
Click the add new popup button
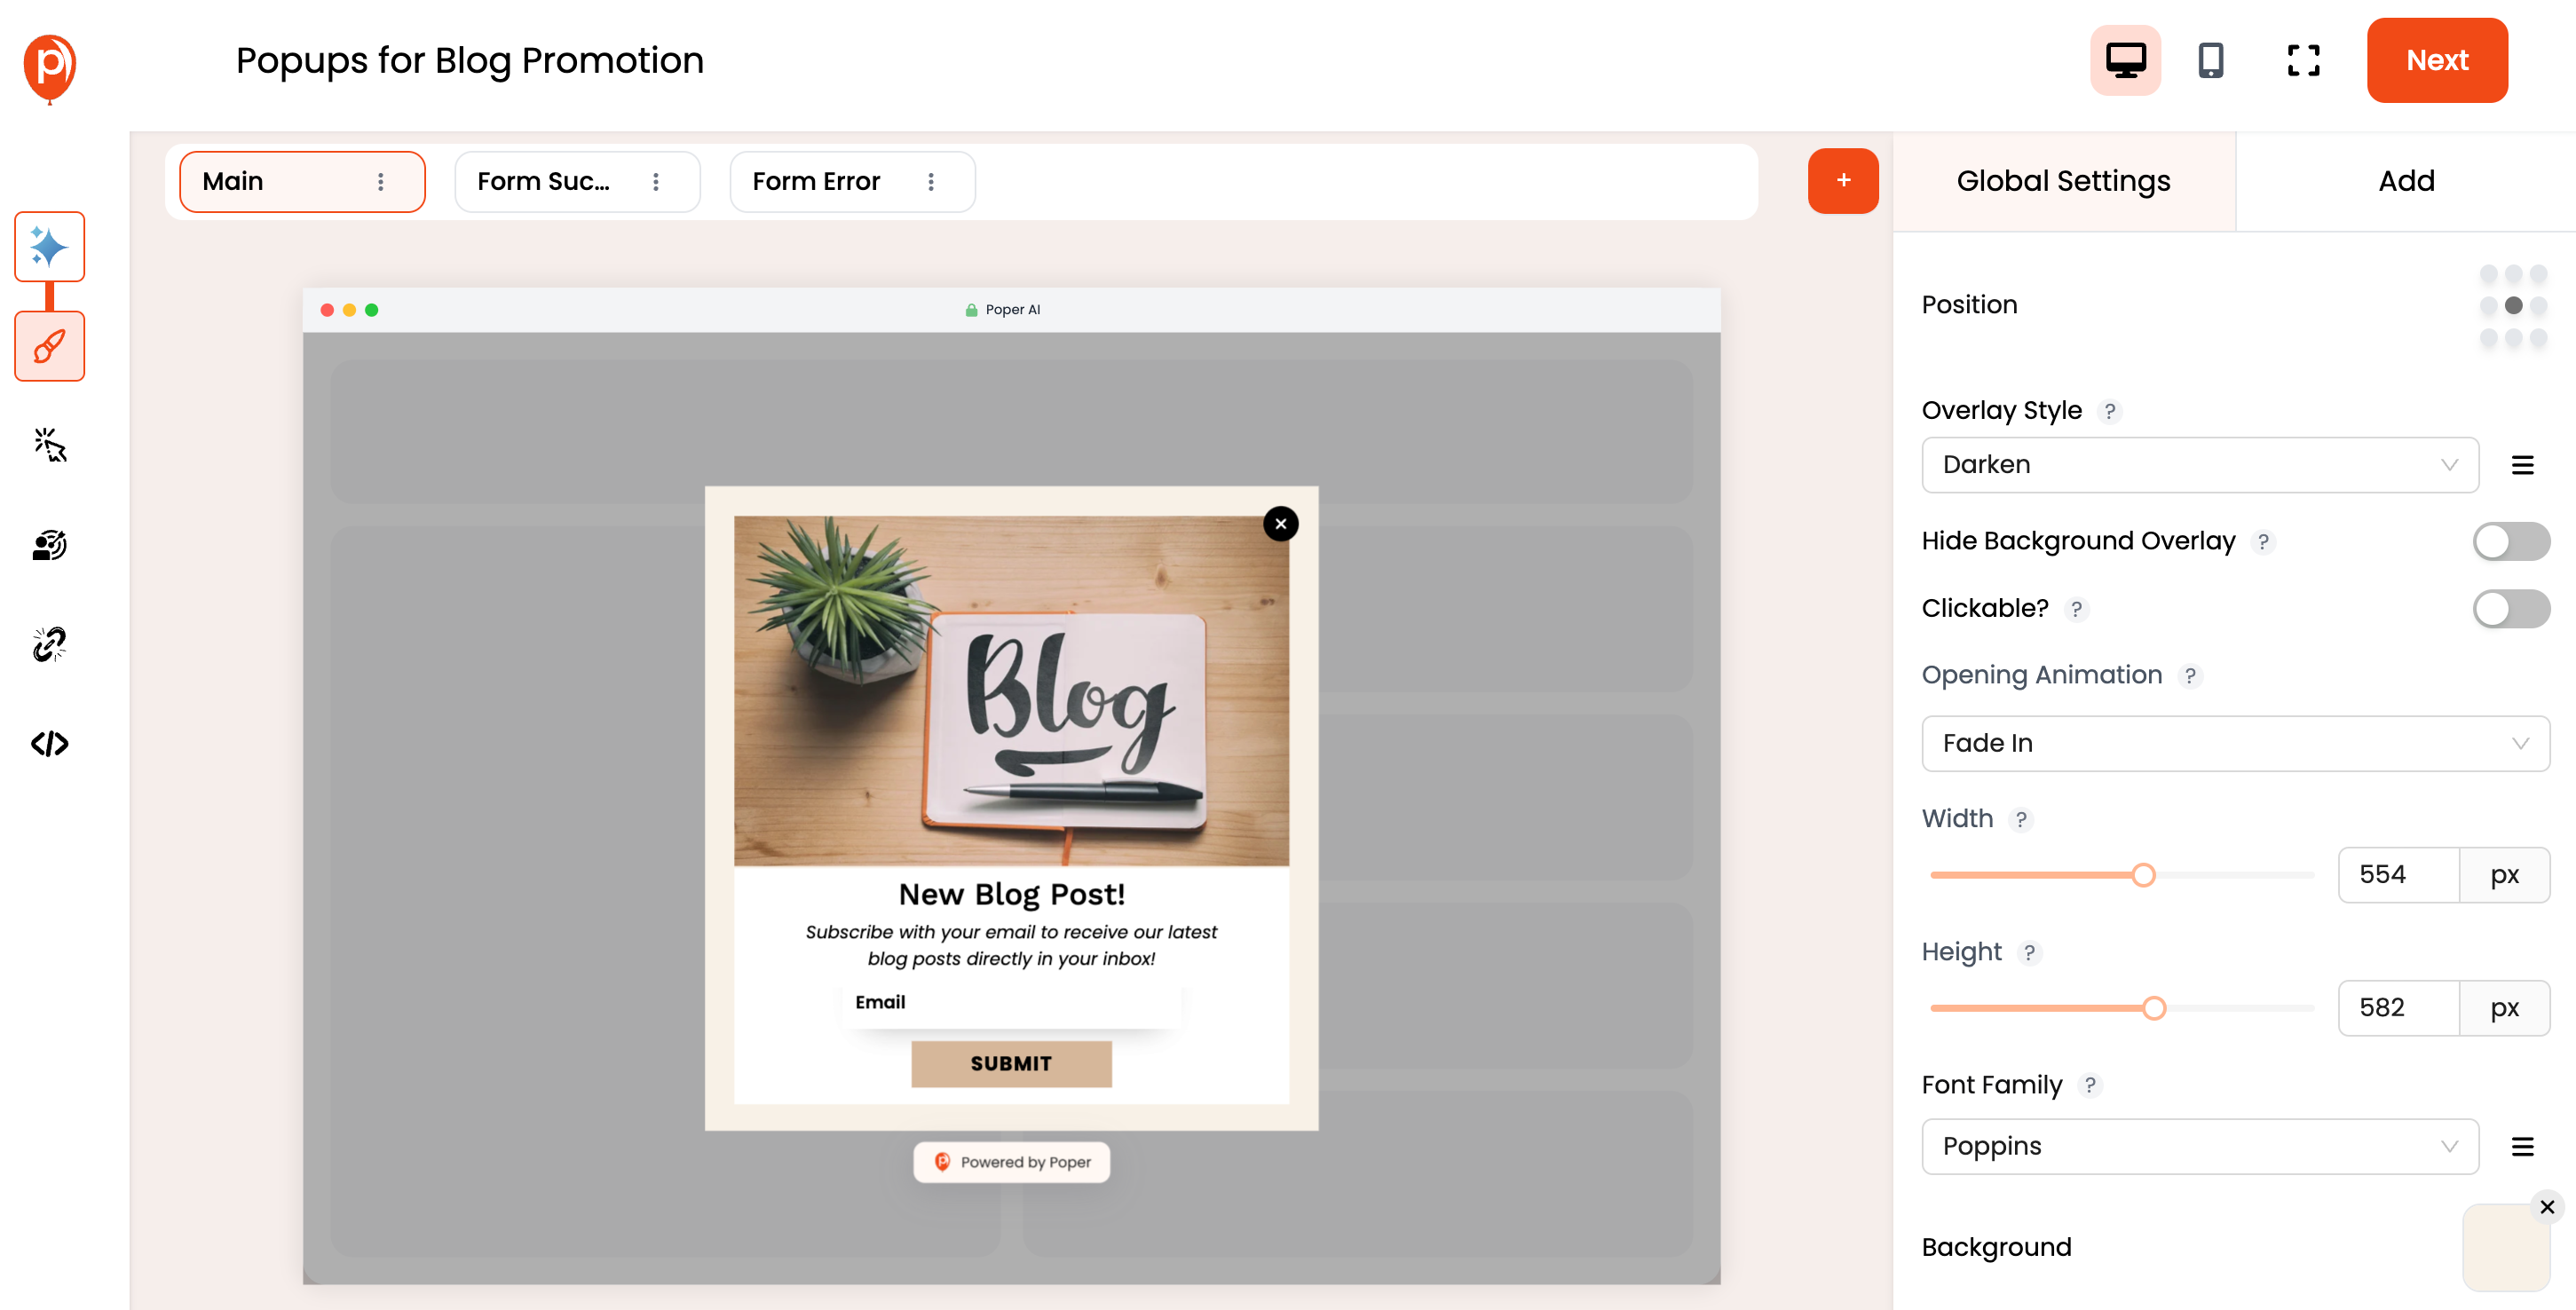(1841, 180)
